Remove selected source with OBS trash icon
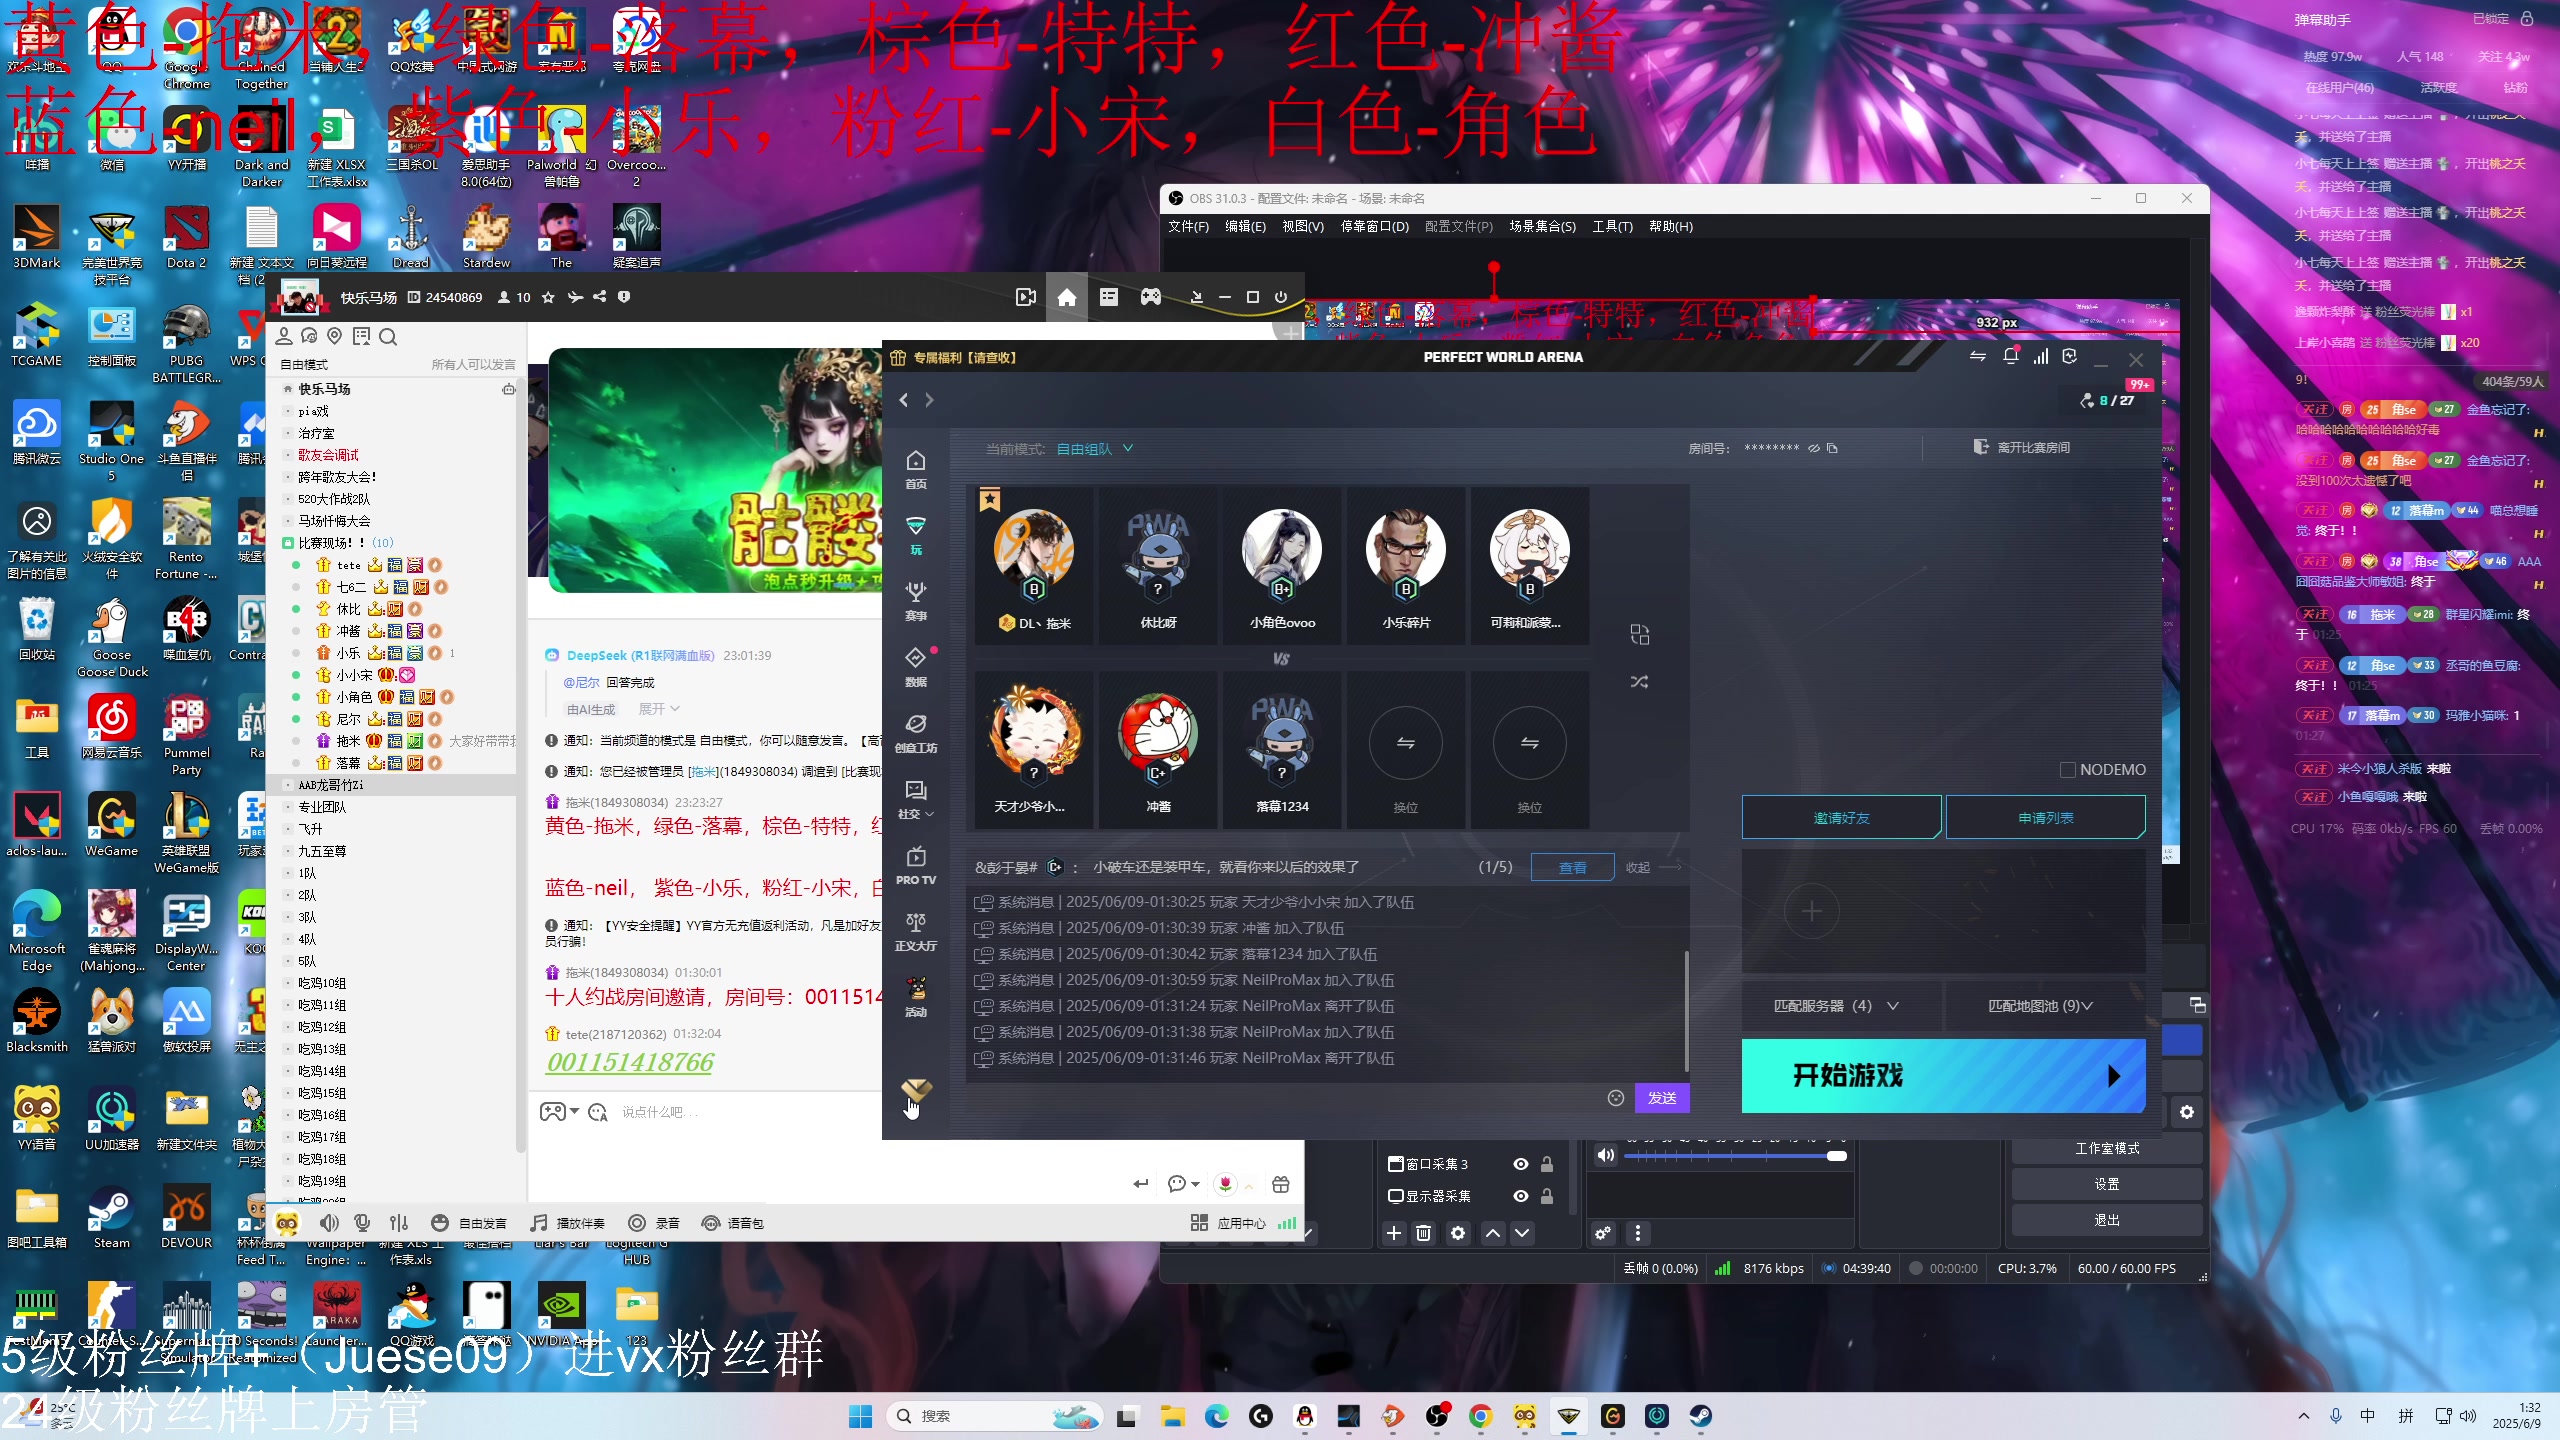Viewport: 2560px width, 1440px height. 1423,1233
